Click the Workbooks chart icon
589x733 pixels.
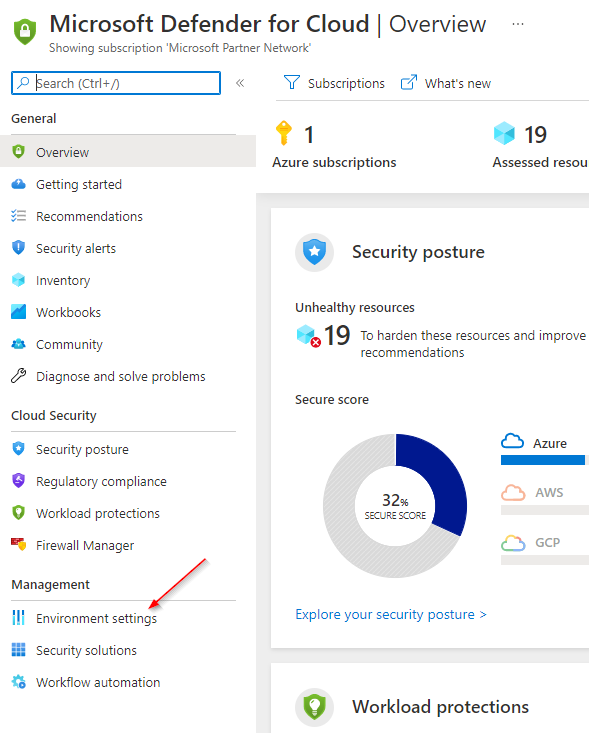pyautogui.click(x=18, y=311)
